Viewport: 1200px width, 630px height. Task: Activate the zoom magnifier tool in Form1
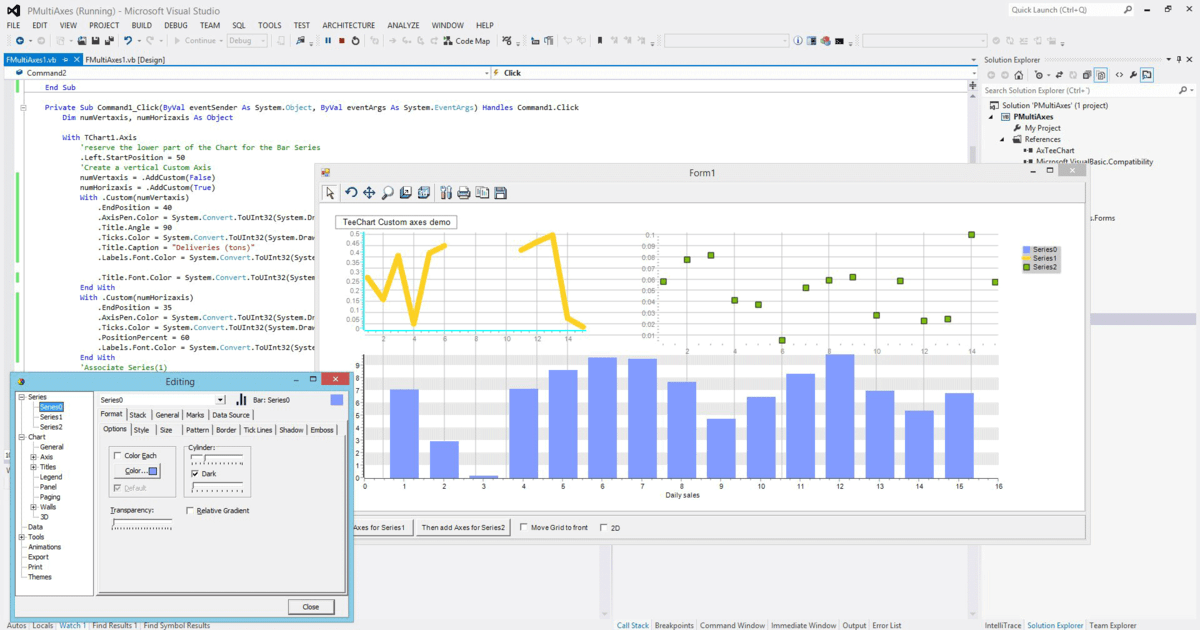386,192
